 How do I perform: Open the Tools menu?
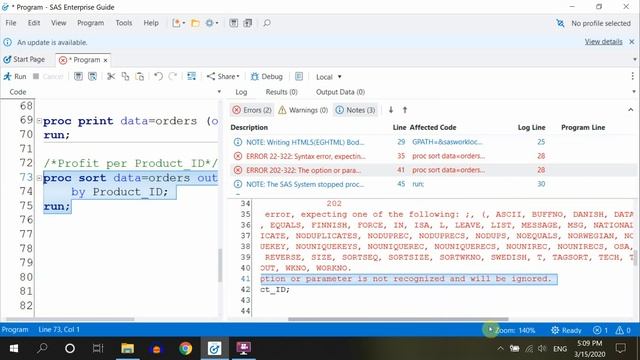(124, 23)
